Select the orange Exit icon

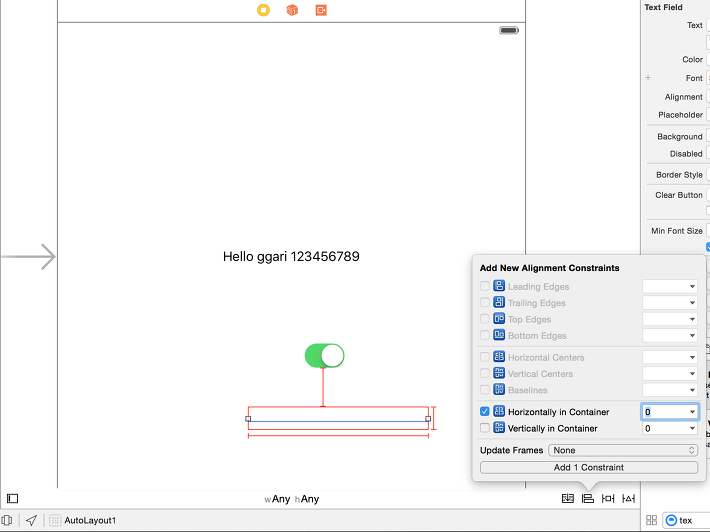321,10
